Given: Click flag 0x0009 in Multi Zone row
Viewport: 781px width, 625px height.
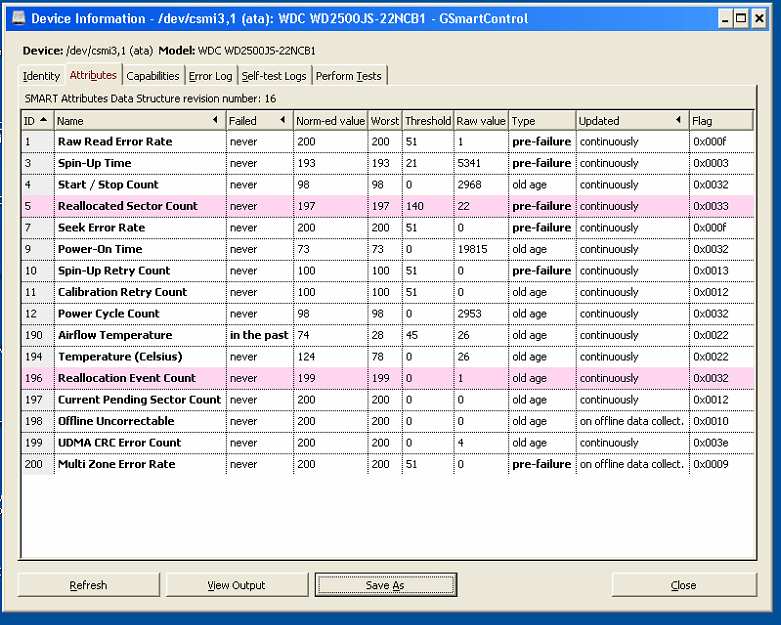Looking at the screenshot, I should 710,464.
